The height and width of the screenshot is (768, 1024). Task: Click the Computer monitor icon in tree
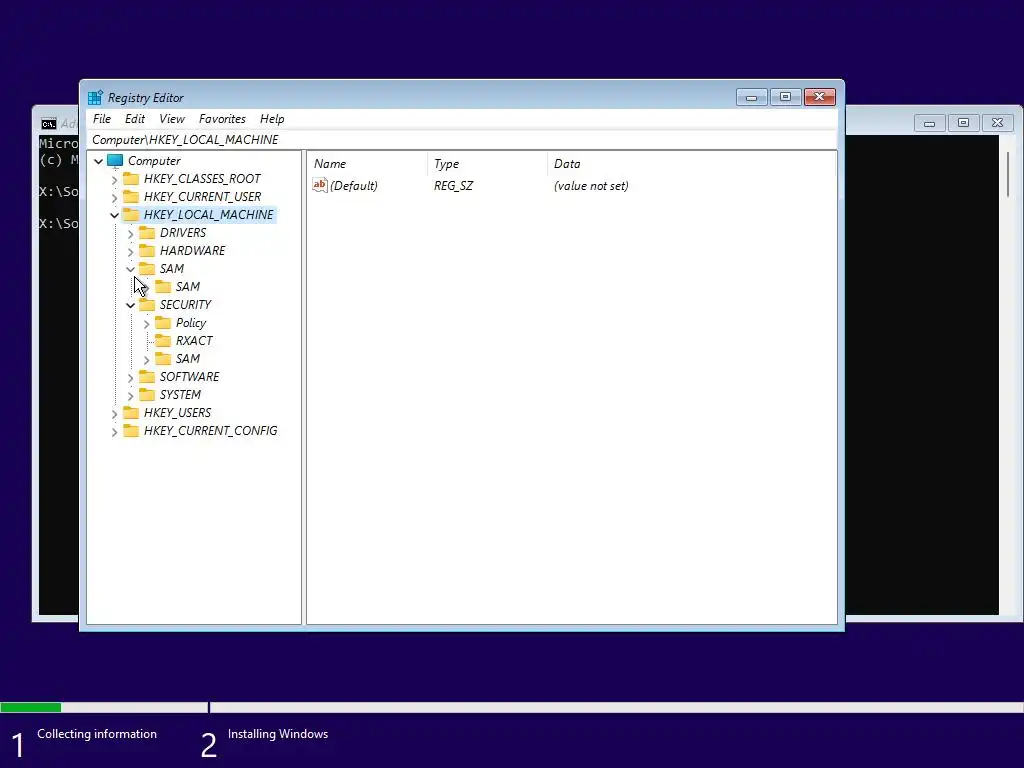click(x=115, y=161)
